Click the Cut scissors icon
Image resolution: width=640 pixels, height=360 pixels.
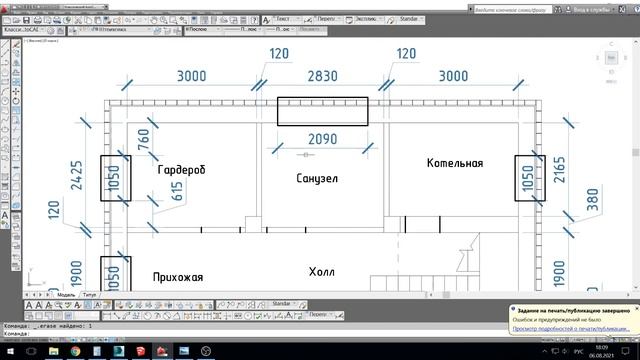click(78, 20)
